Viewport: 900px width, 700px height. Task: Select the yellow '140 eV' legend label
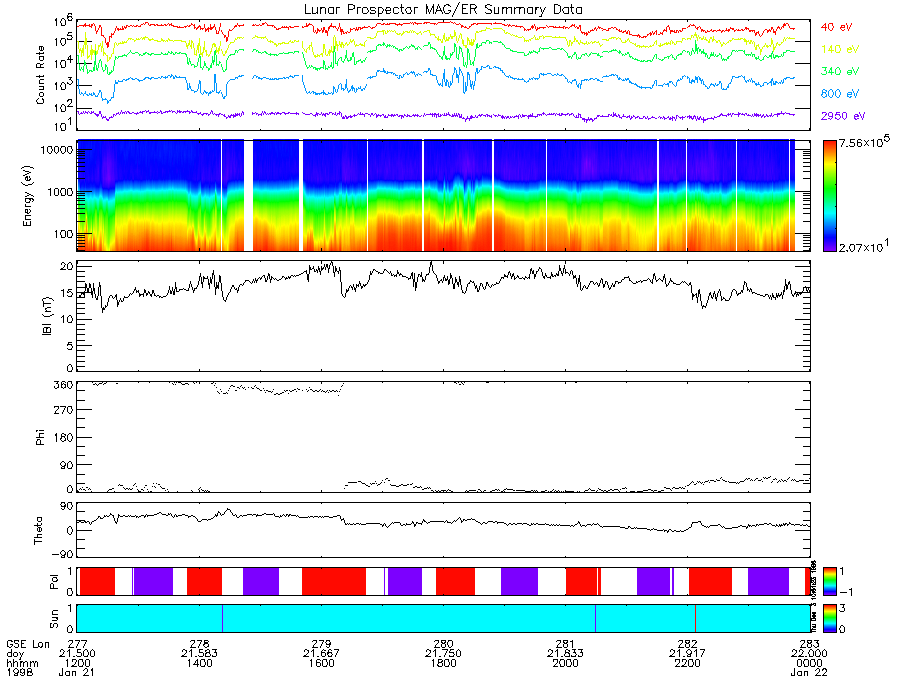point(840,49)
